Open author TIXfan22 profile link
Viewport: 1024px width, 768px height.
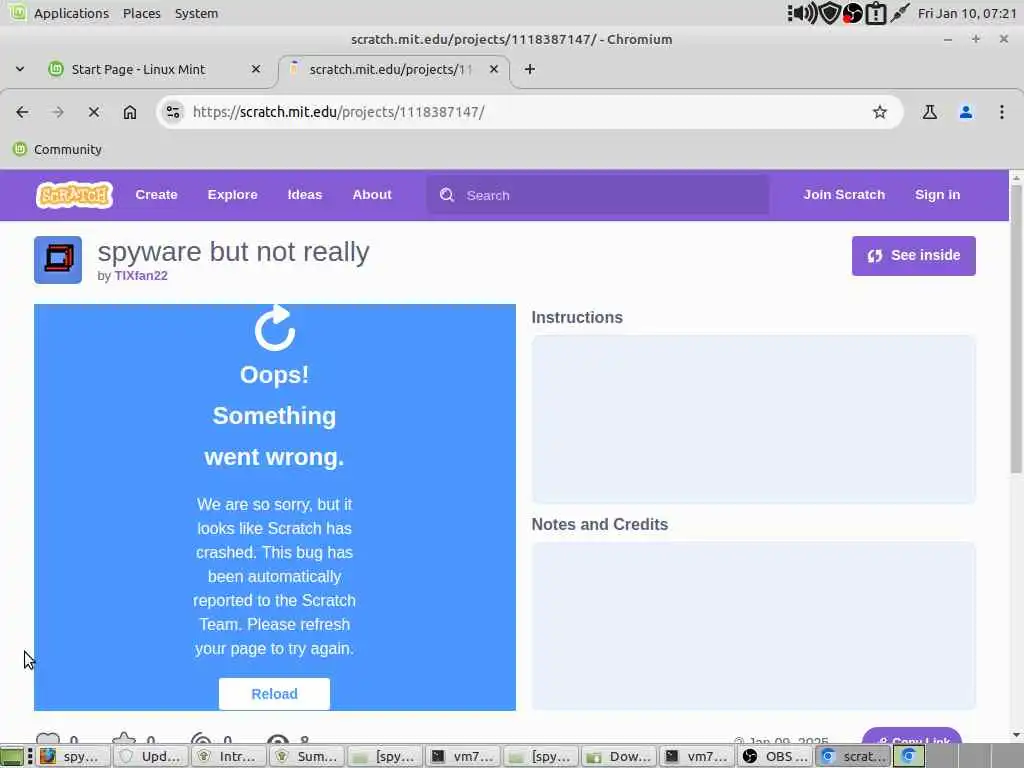click(x=141, y=276)
